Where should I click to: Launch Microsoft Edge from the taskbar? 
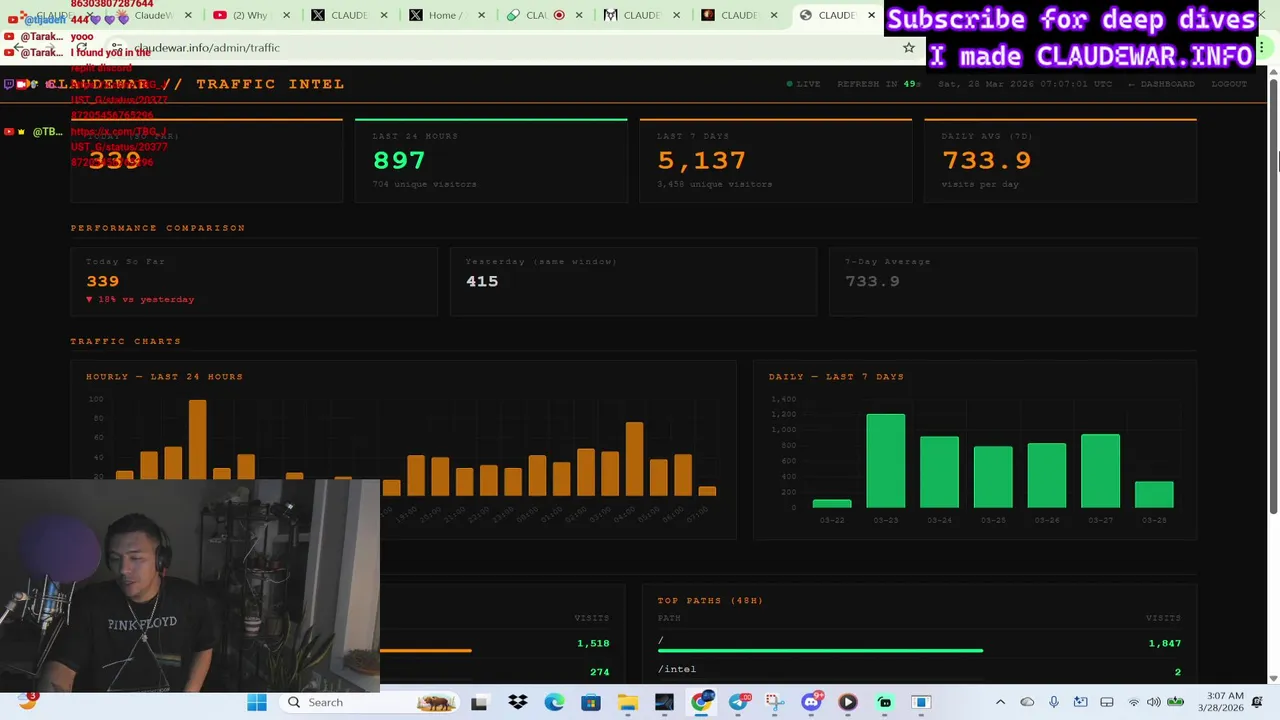pos(554,702)
